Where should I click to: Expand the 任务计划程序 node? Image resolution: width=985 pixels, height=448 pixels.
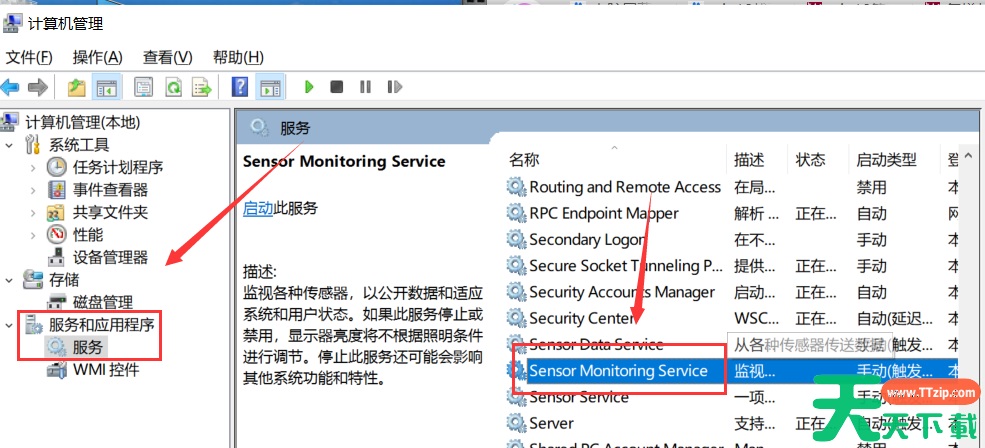[x=35, y=167]
